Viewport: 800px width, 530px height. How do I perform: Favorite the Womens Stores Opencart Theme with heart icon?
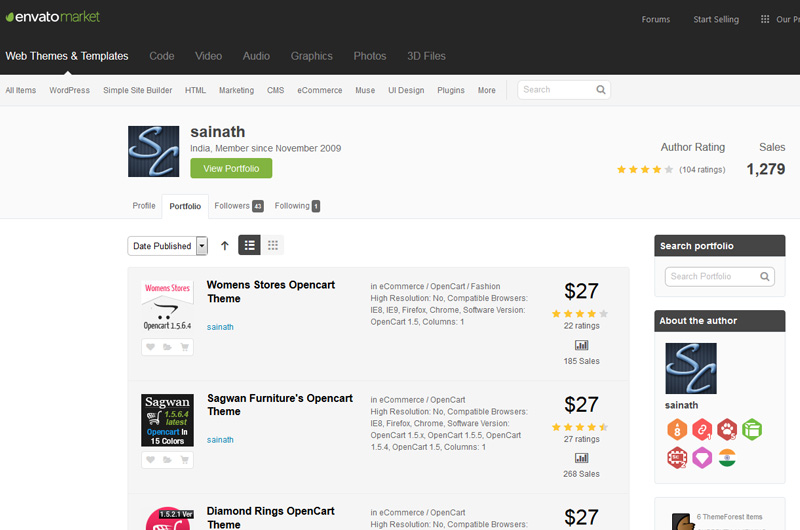point(151,347)
